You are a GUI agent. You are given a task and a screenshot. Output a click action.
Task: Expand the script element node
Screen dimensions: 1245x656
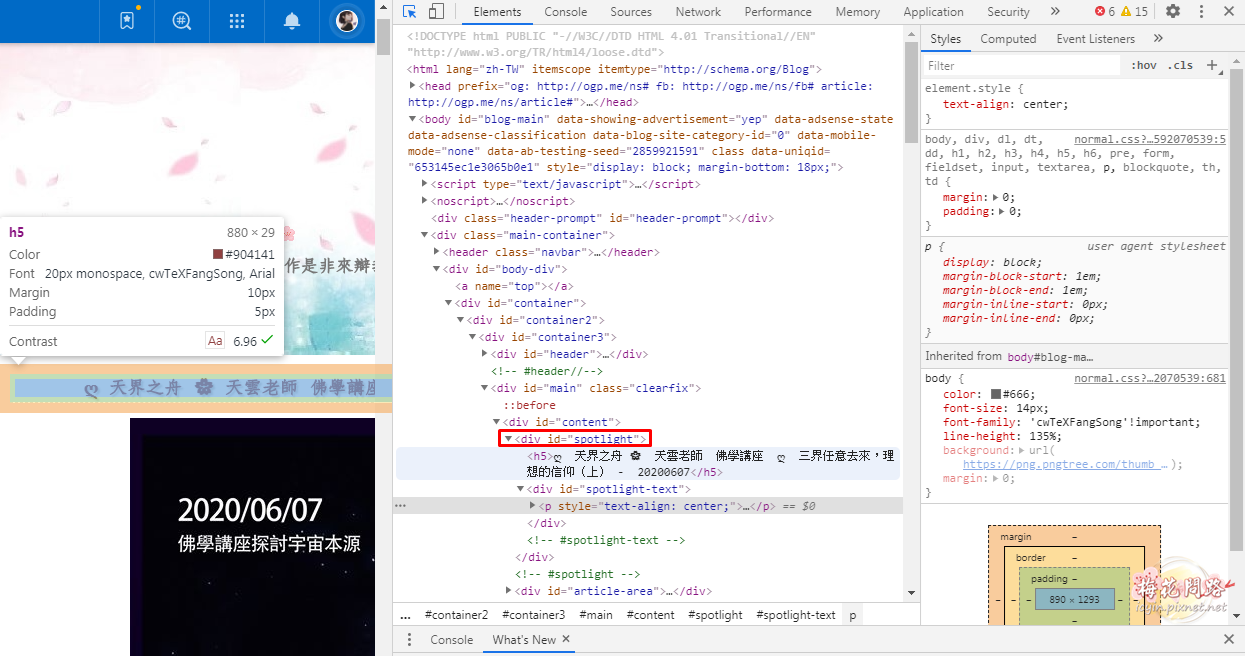click(x=426, y=184)
